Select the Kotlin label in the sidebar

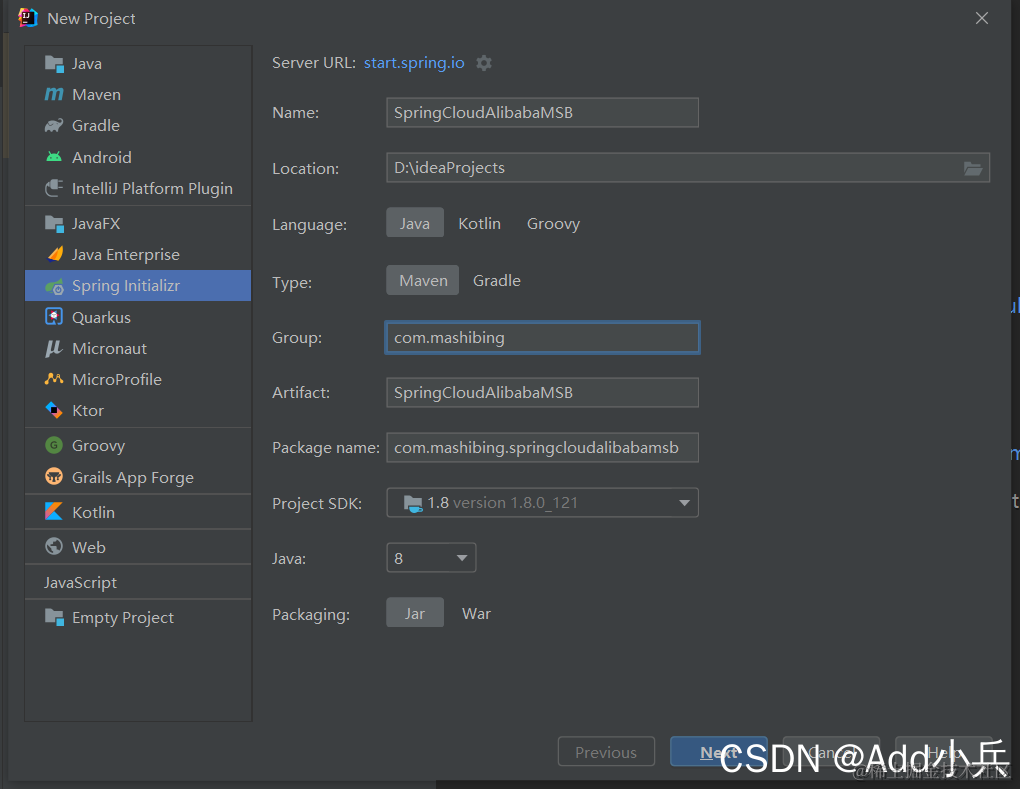point(94,512)
